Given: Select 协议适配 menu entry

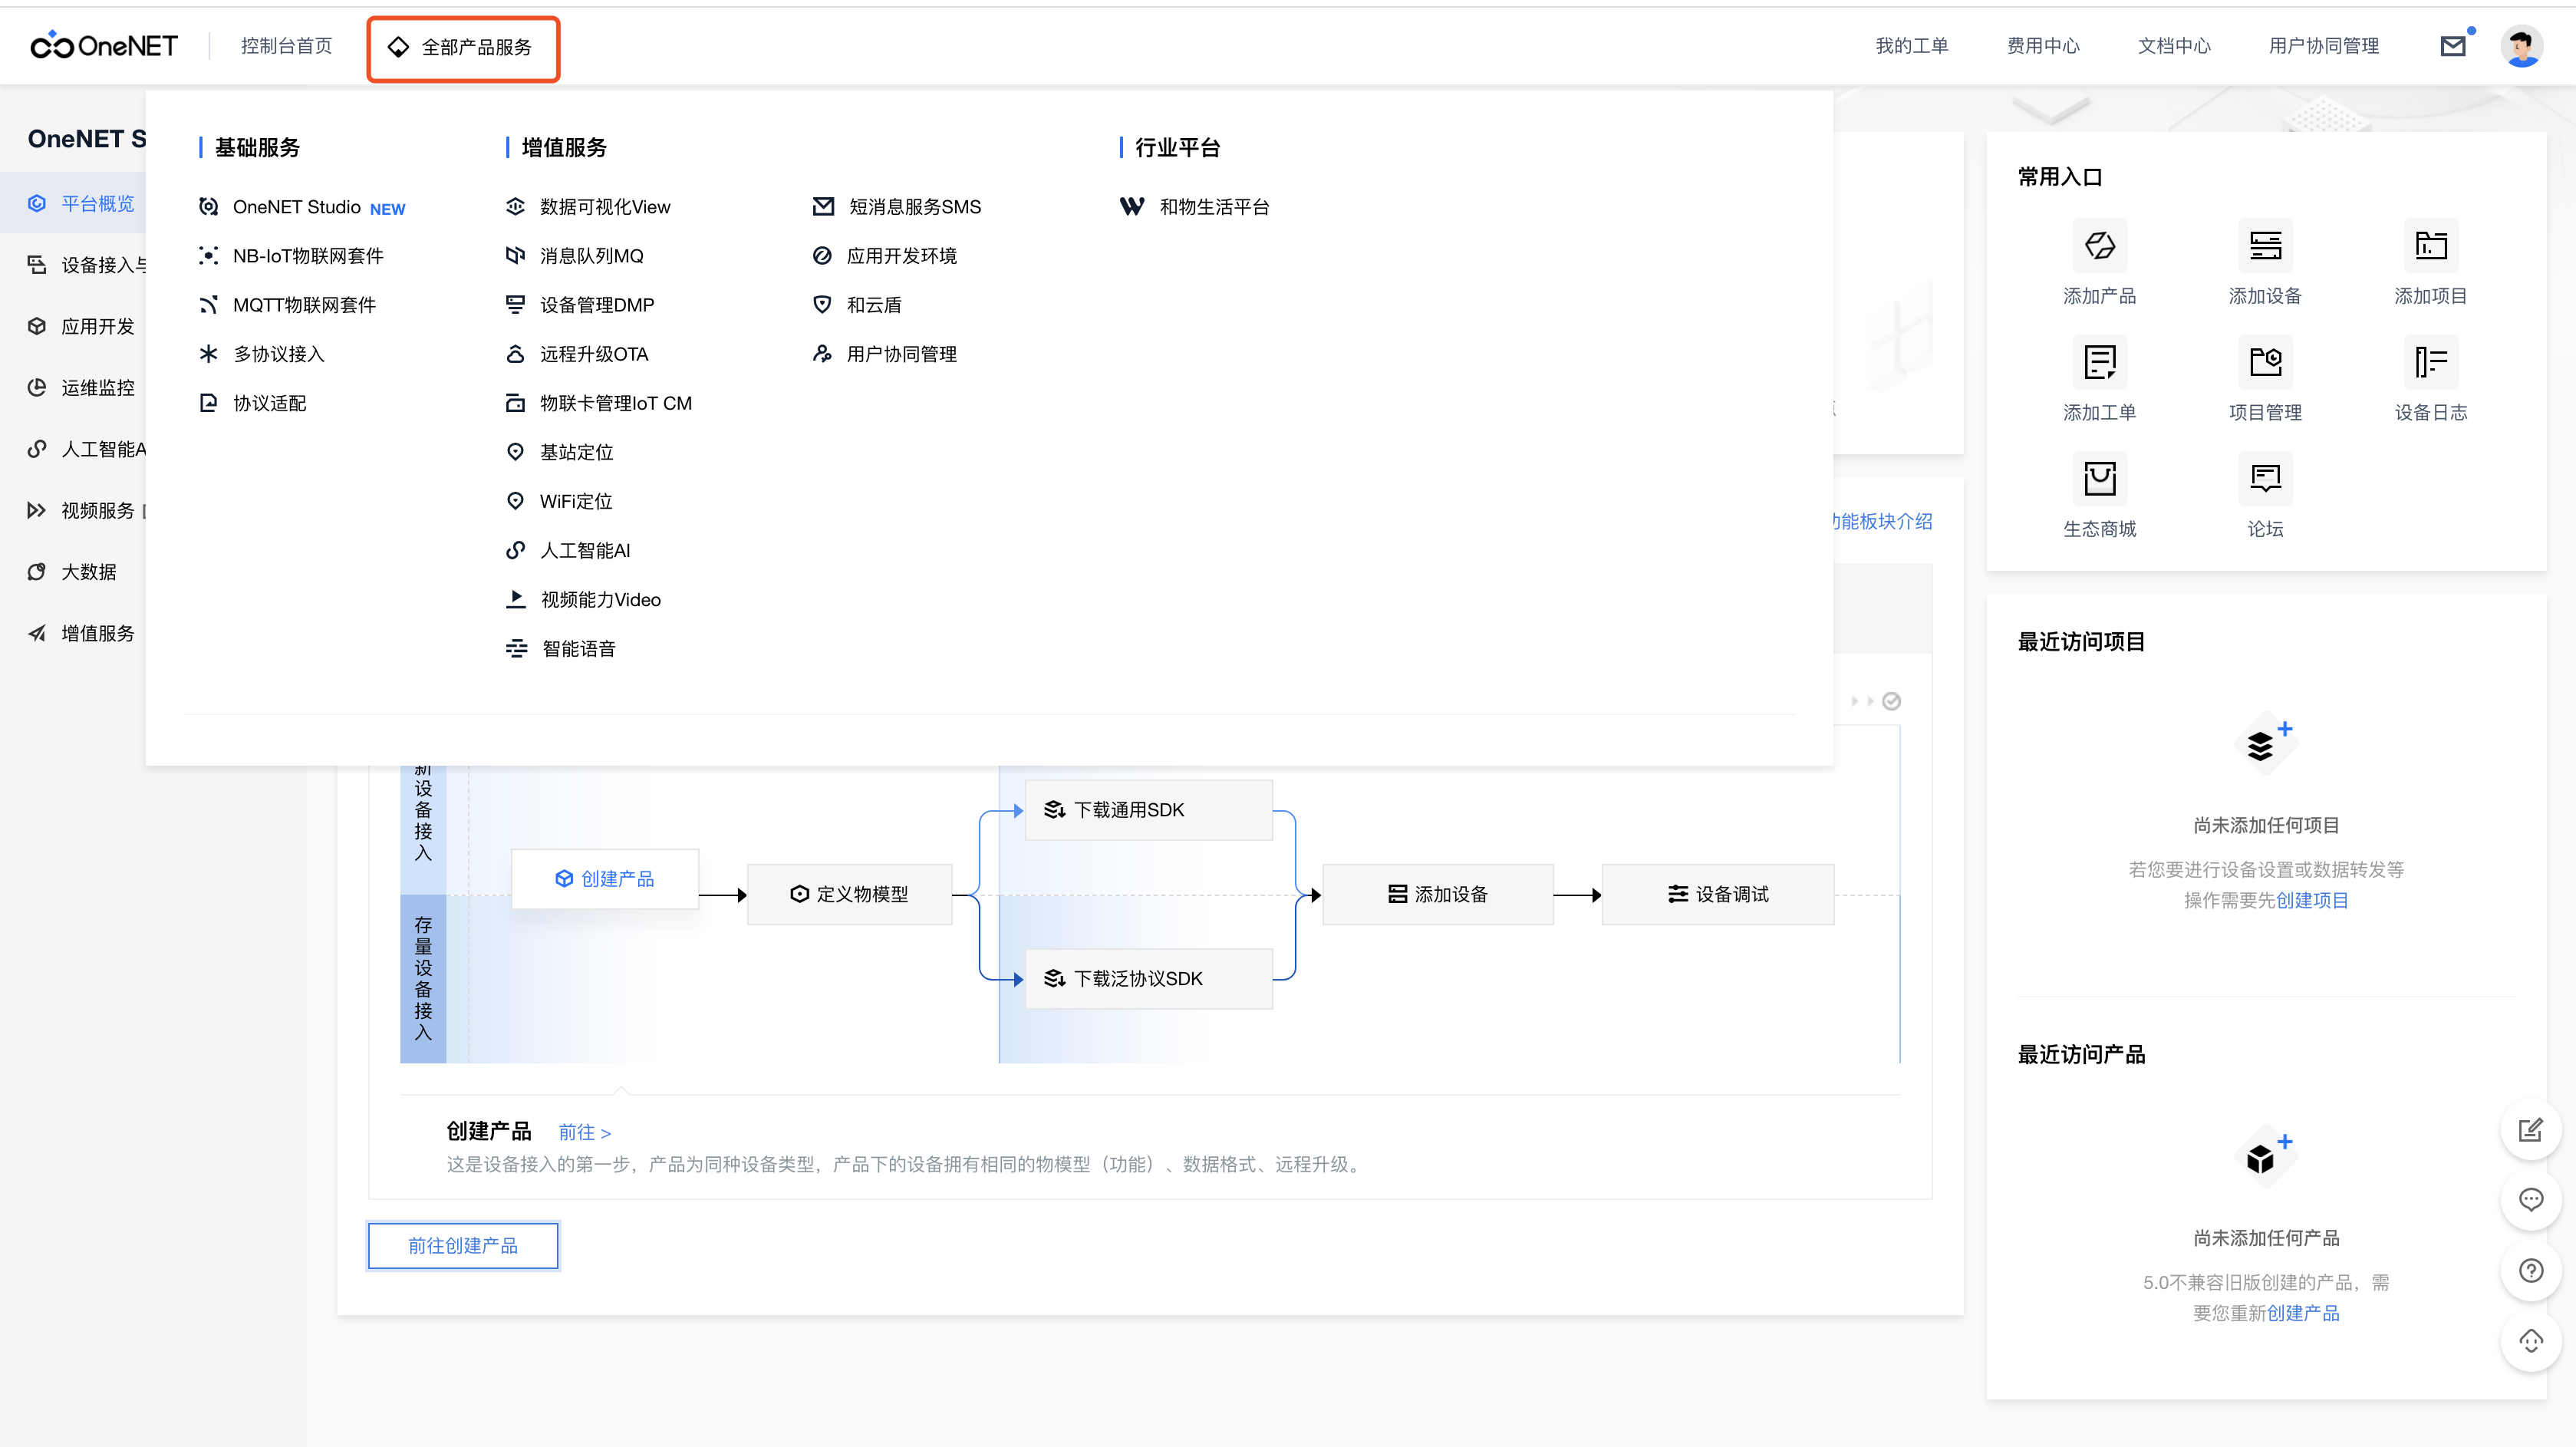Looking at the screenshot, I should coord(252,403).
